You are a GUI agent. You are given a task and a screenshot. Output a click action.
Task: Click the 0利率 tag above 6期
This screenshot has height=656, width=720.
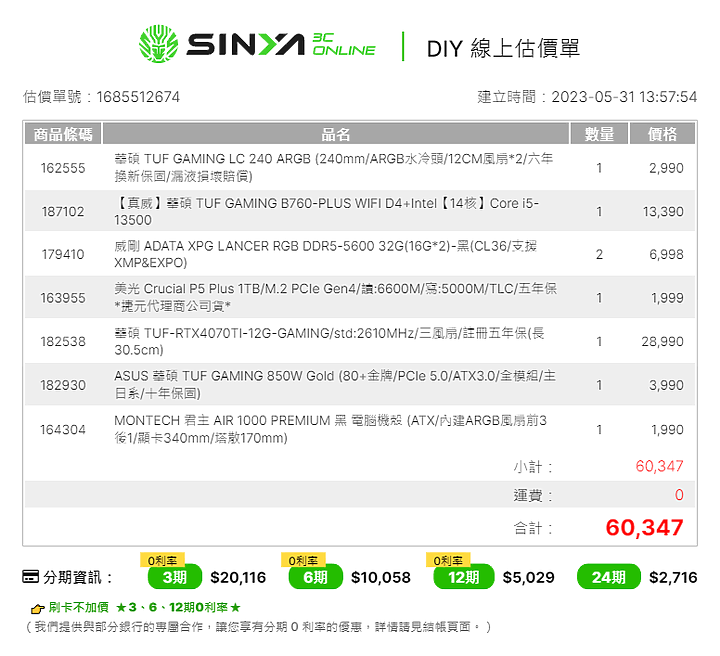(x=303, y=560)
